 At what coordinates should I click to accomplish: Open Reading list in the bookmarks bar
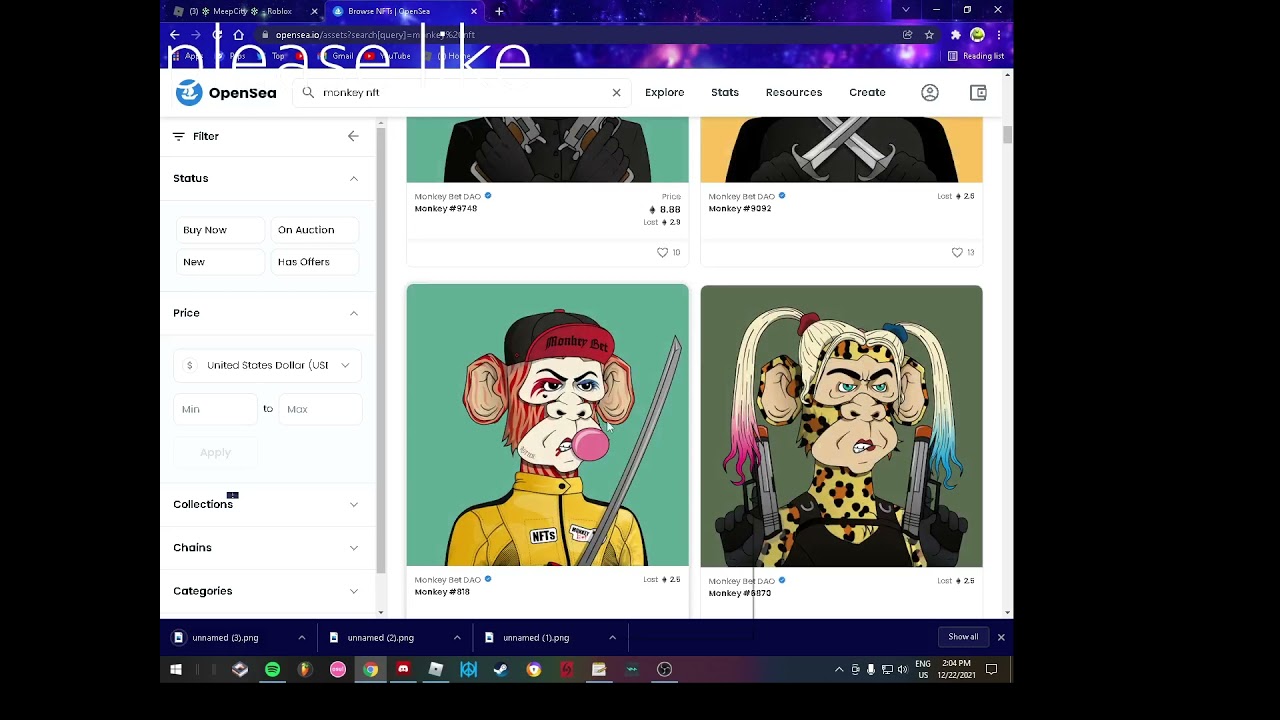pyautogui.click(x=976, y=56)
